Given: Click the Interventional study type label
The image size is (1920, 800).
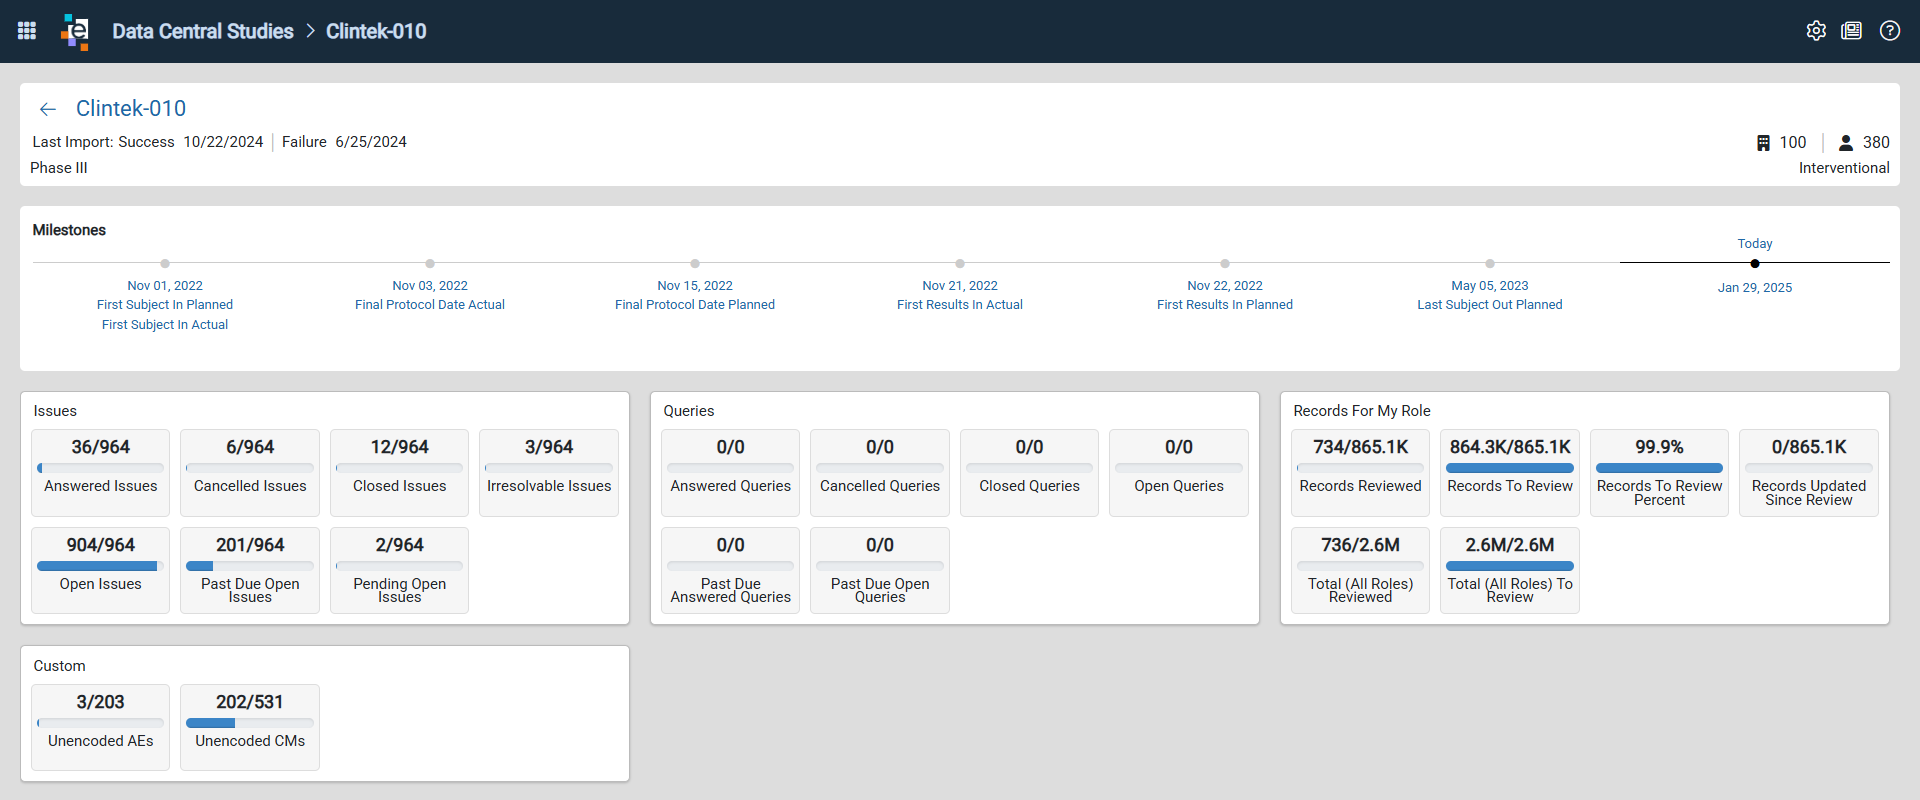Looking at the screenshot, I should pos(1844,168).
